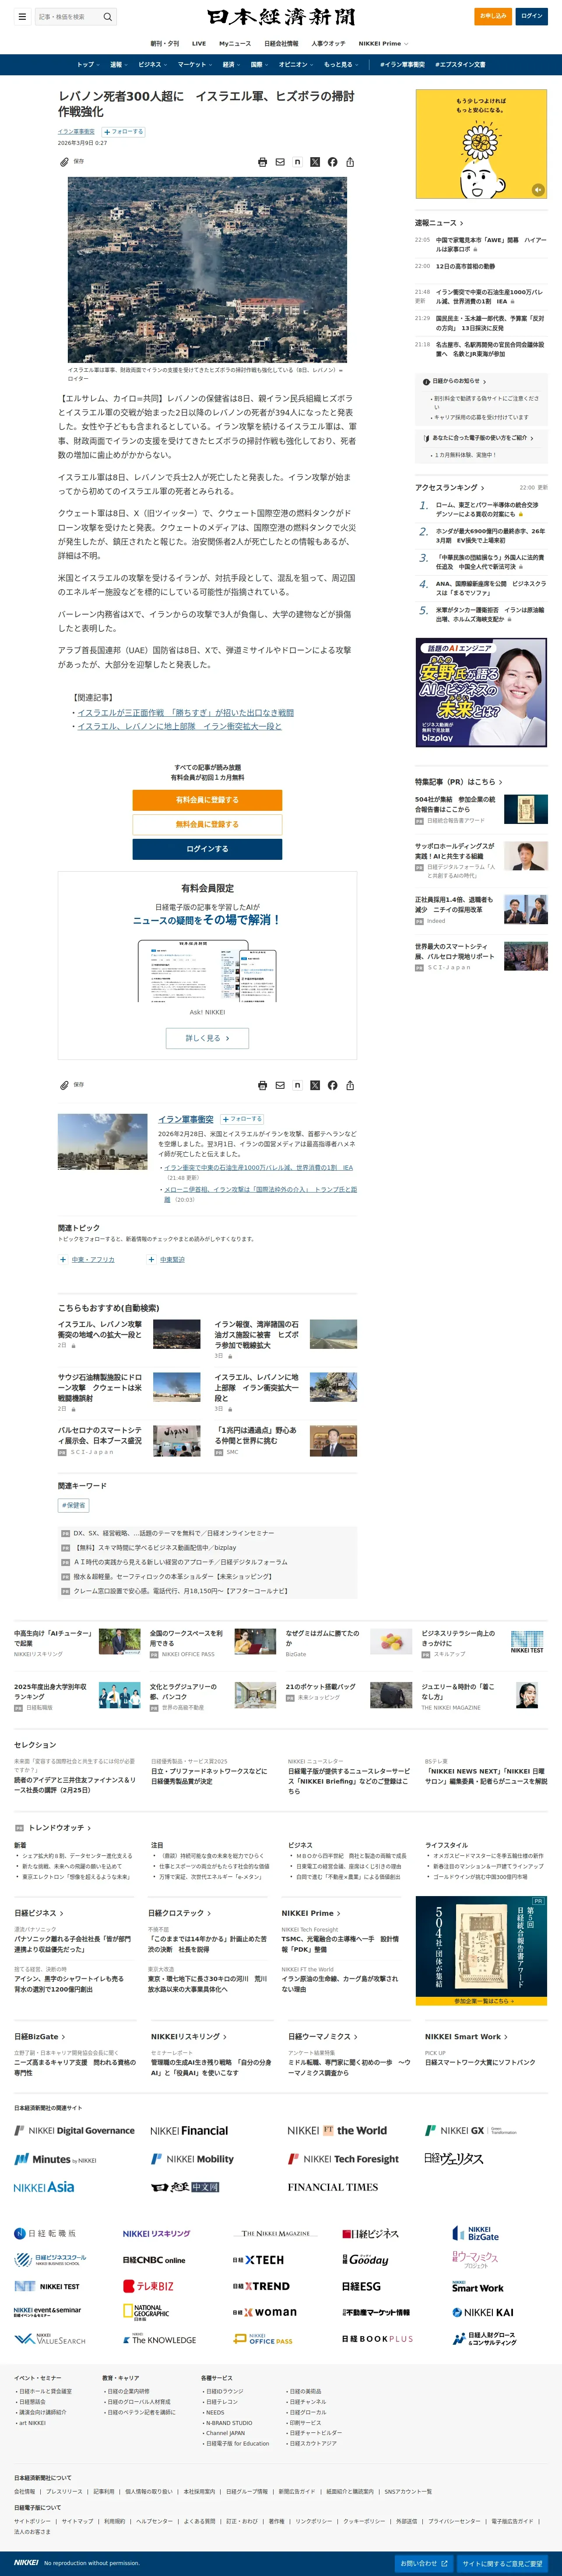Open the テレ東BIZ logo link

tap(148, 2286)
